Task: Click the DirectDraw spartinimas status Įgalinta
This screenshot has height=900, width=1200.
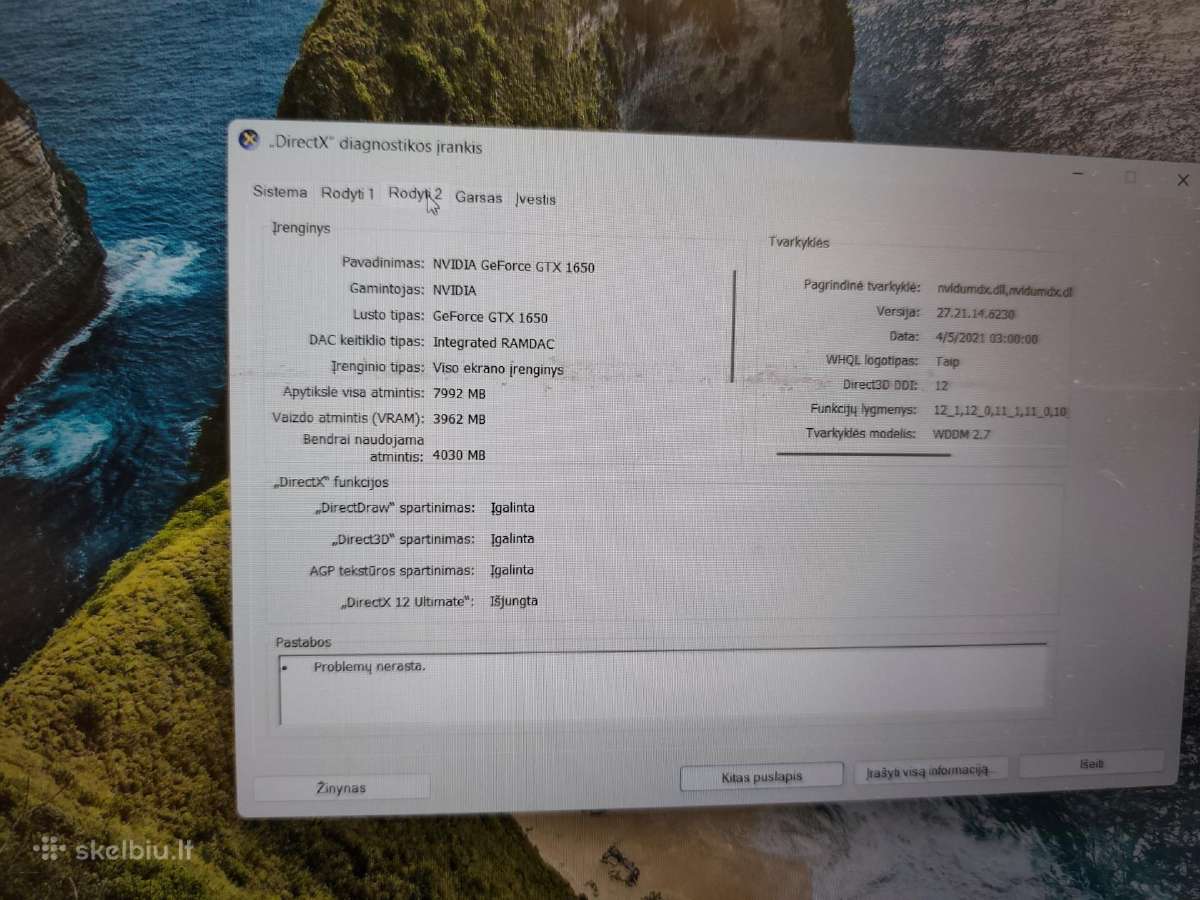Action: pyautogui.click(x=513, y=508)
